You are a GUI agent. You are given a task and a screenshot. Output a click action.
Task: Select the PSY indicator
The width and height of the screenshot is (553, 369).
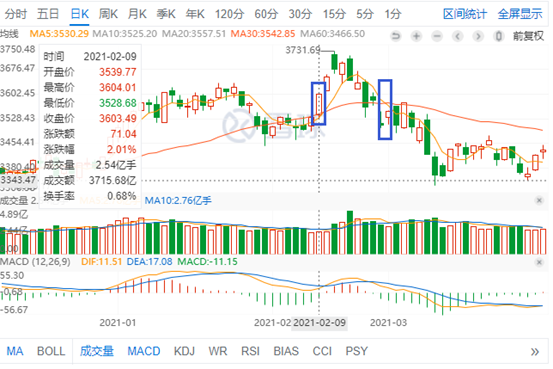click(357, 351)
